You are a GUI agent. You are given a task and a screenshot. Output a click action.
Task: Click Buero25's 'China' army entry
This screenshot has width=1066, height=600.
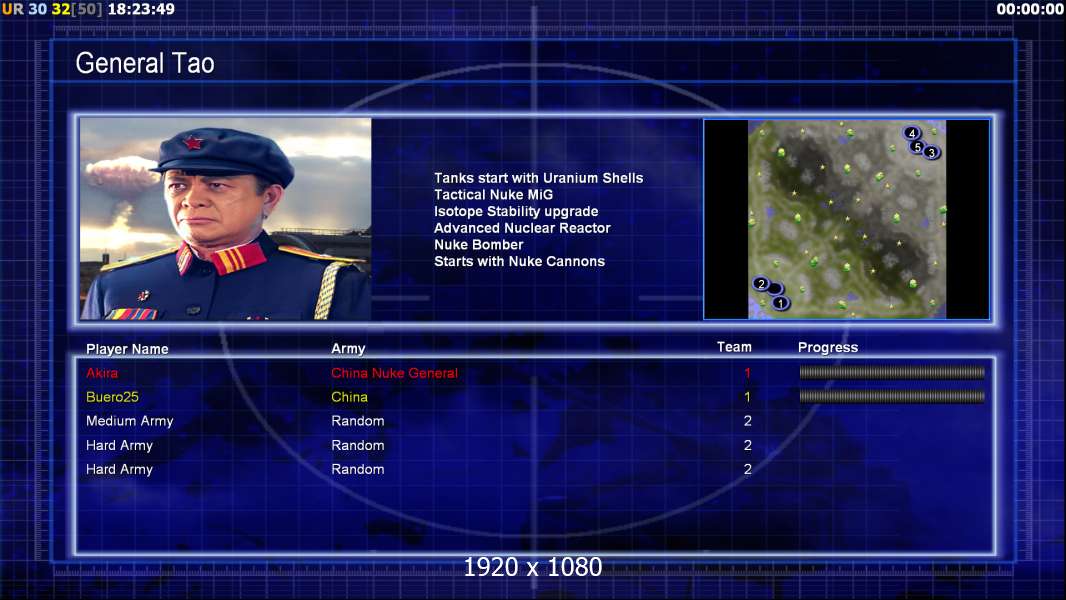point(349,397)
